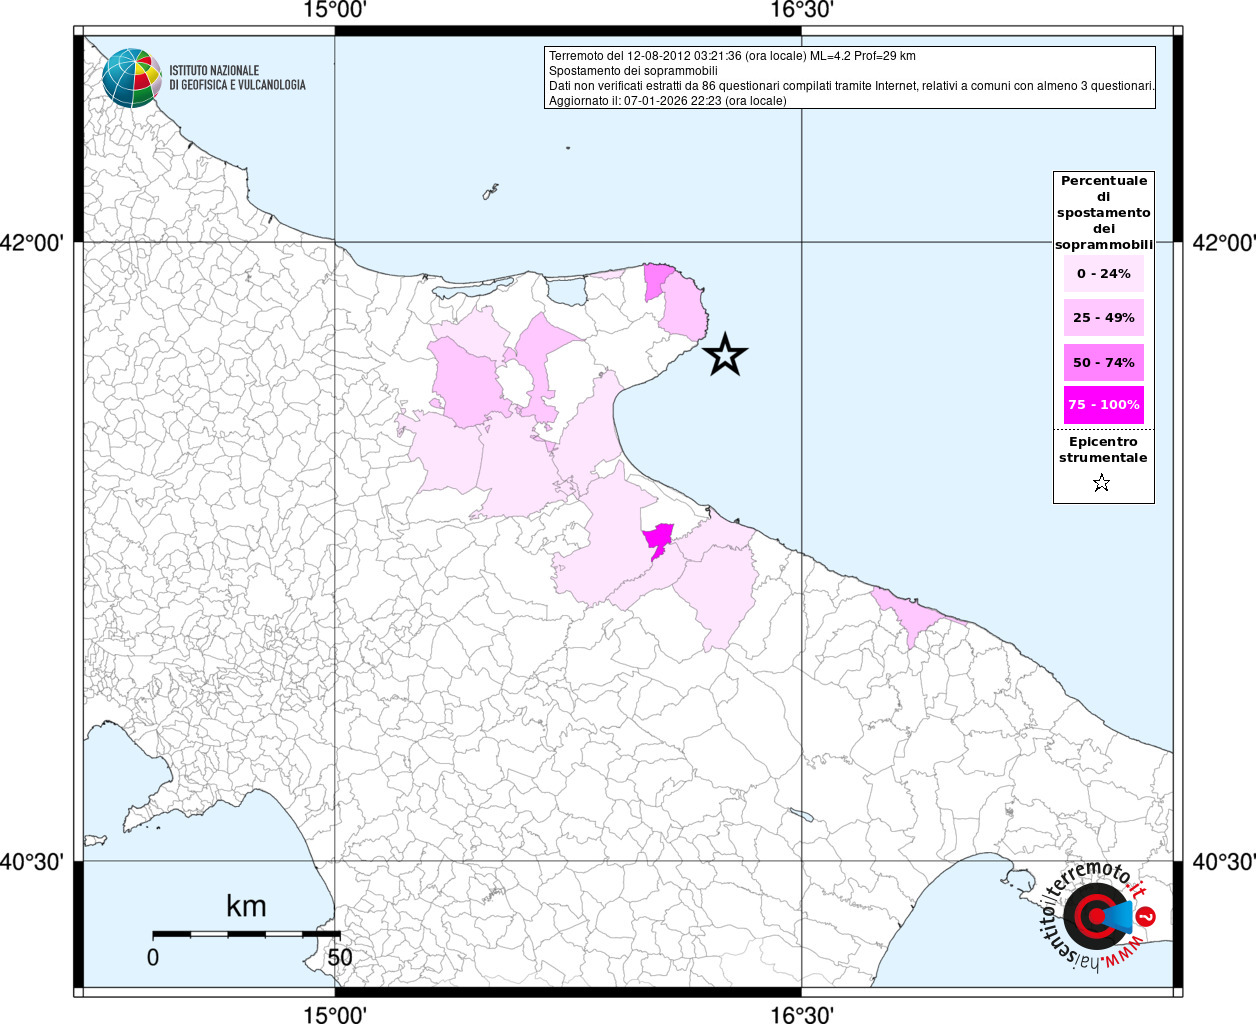Click the left 42°00' latitude label
This screenshot has width=1256, height=1024.
tap(33, 242)
